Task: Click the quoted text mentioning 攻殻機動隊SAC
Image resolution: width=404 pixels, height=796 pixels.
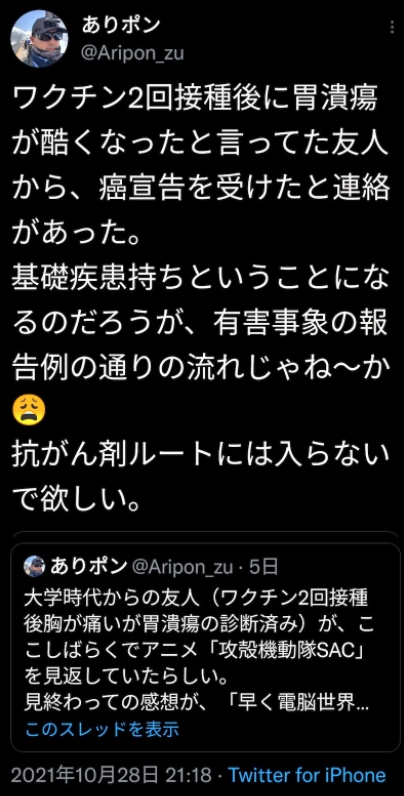Action: point(199,652)
